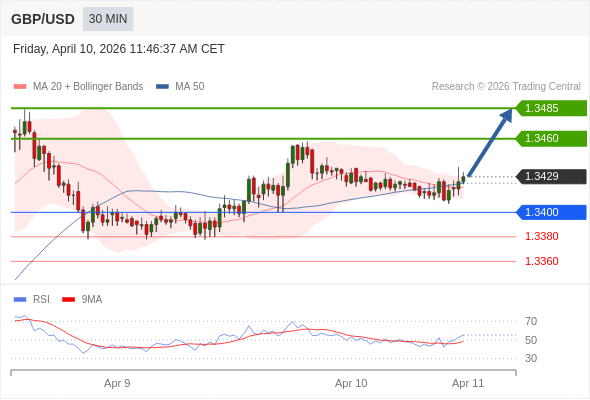The width and height of the screenshot is (590, 400).
Task: Click the RSI 70 level label
Action: [531, 321]
